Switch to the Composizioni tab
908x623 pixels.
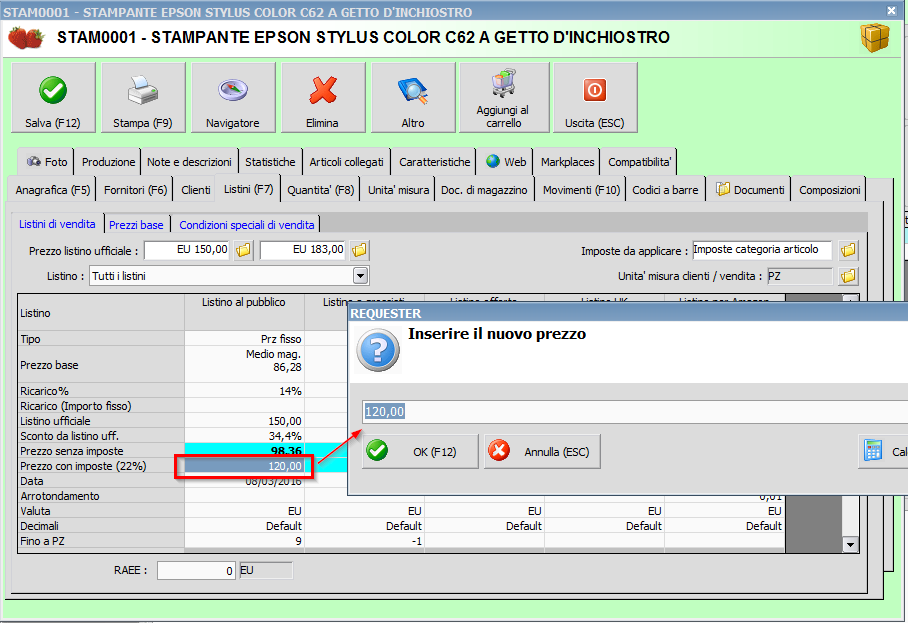coord(830,190)
